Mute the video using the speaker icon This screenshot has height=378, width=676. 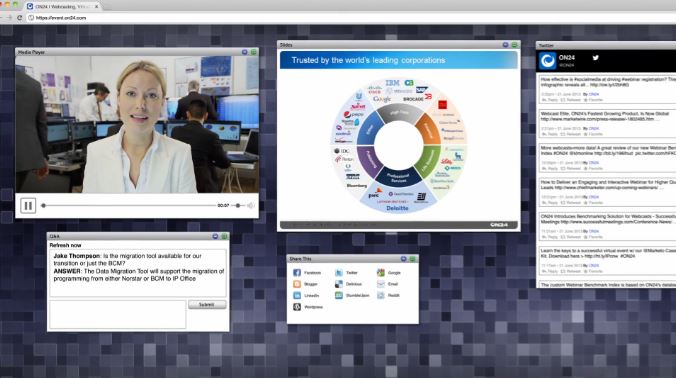click(250, 206)
